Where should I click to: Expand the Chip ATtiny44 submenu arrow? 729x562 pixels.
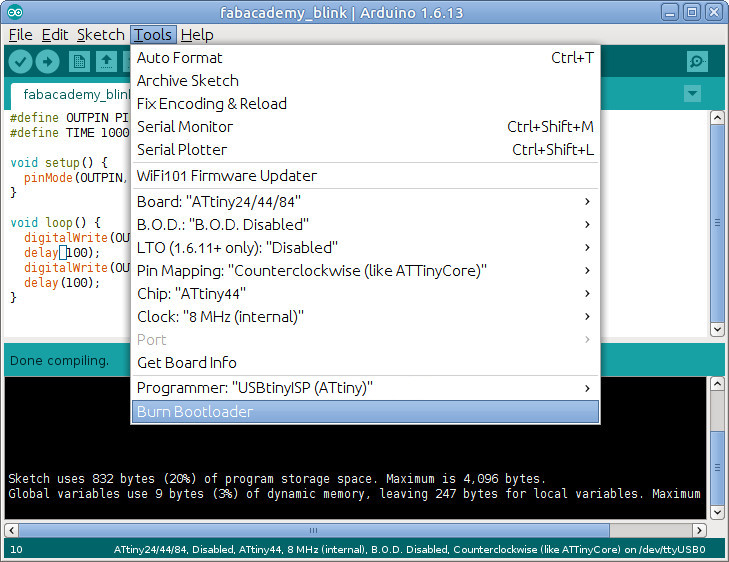tap(587, 293)
